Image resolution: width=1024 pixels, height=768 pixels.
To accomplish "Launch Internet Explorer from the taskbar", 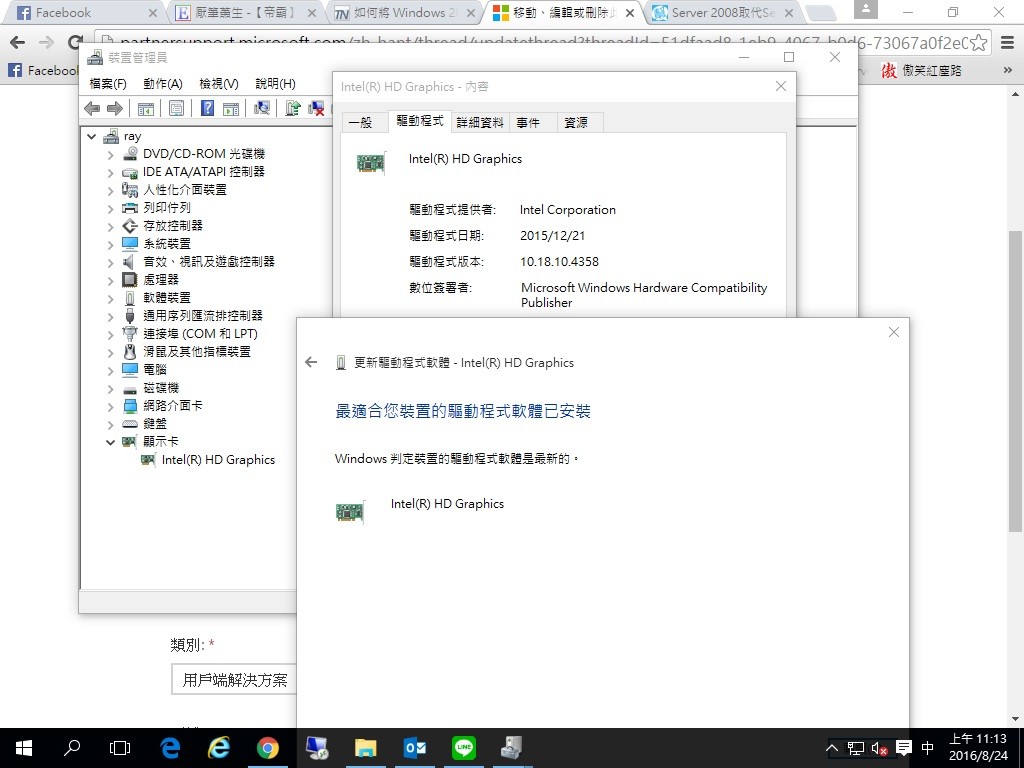I will [x=219, y=748].
